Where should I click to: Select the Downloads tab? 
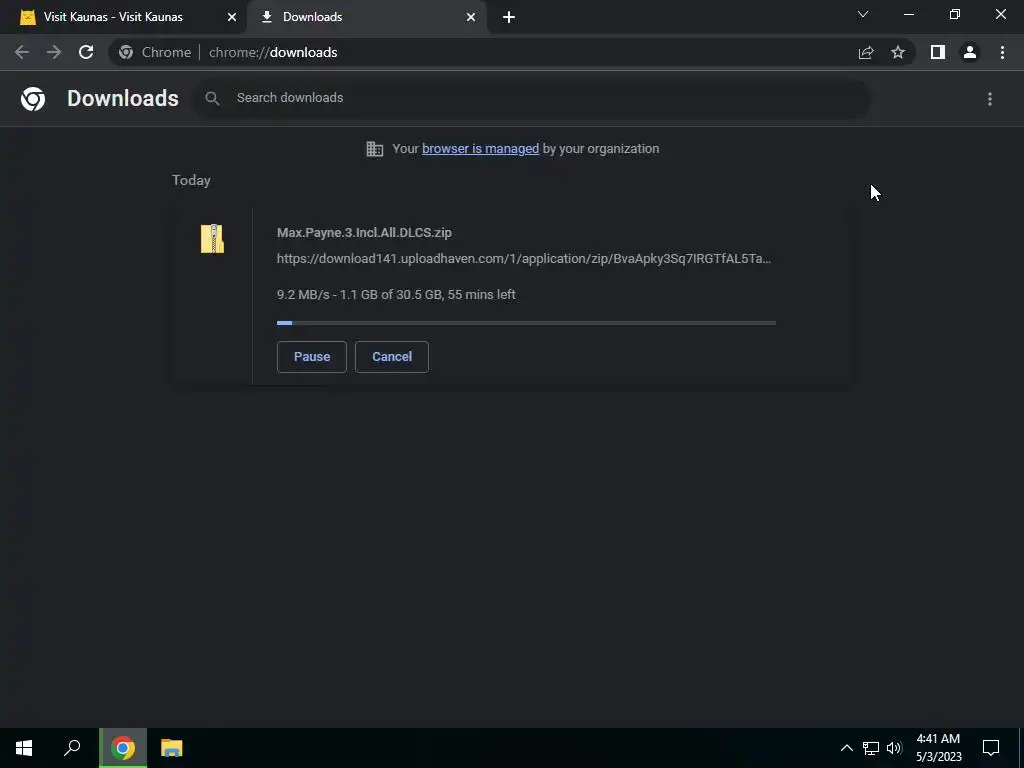click(x=367, y=17)
